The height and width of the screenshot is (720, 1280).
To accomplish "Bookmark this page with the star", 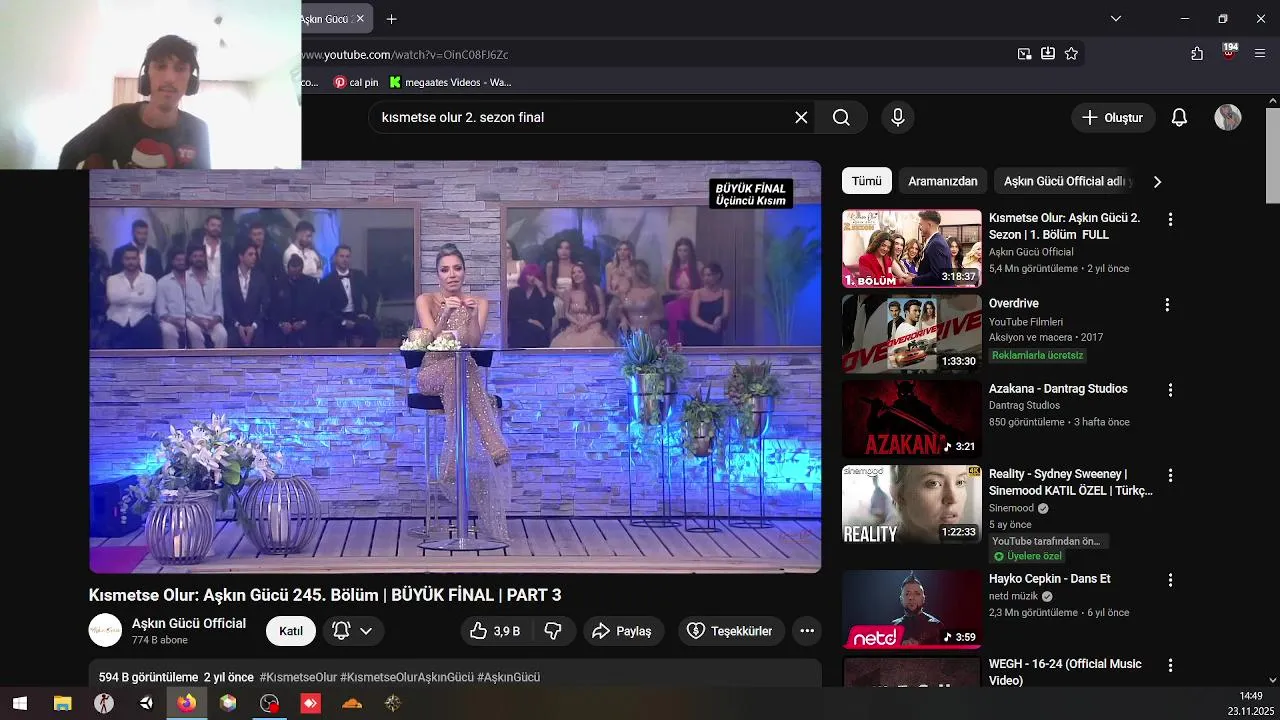I will [x=1071, y=54].
